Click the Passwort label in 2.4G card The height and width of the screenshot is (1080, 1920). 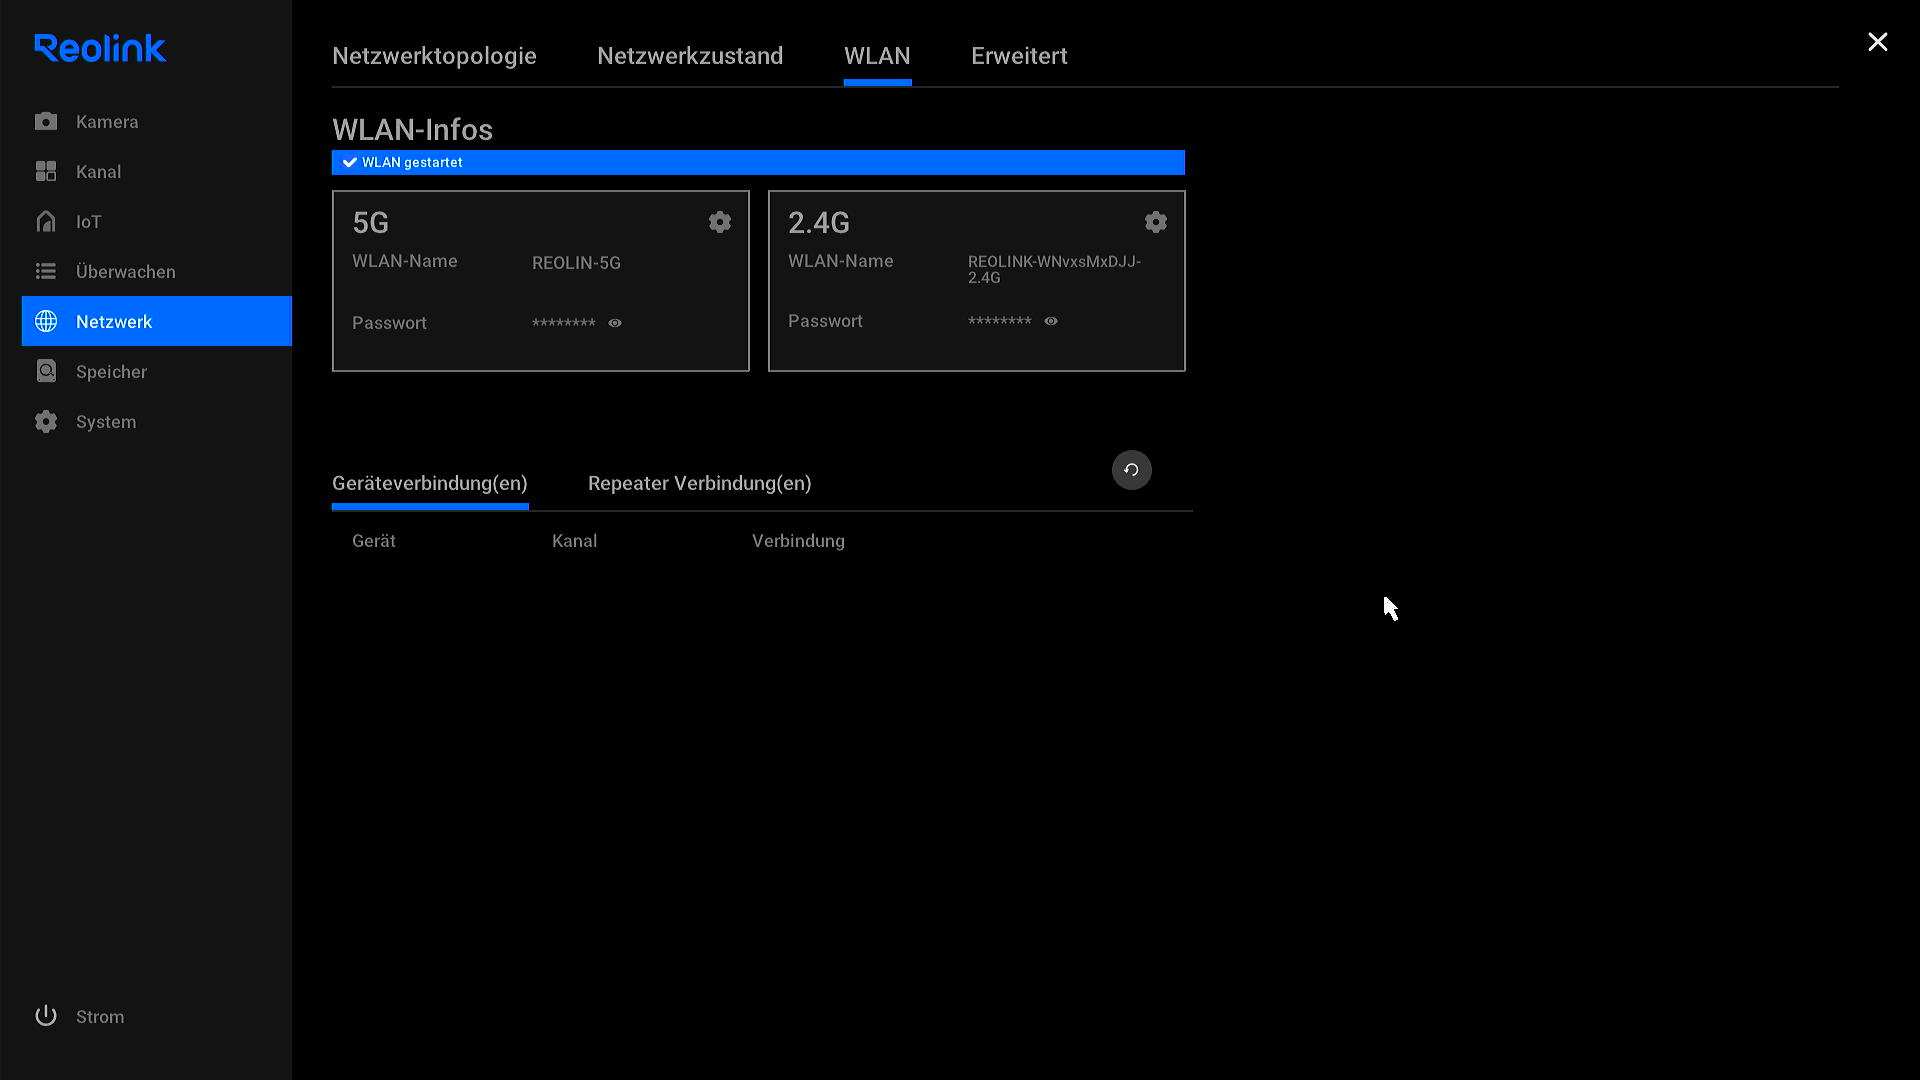pyautogui.click(x=825, y=321)
